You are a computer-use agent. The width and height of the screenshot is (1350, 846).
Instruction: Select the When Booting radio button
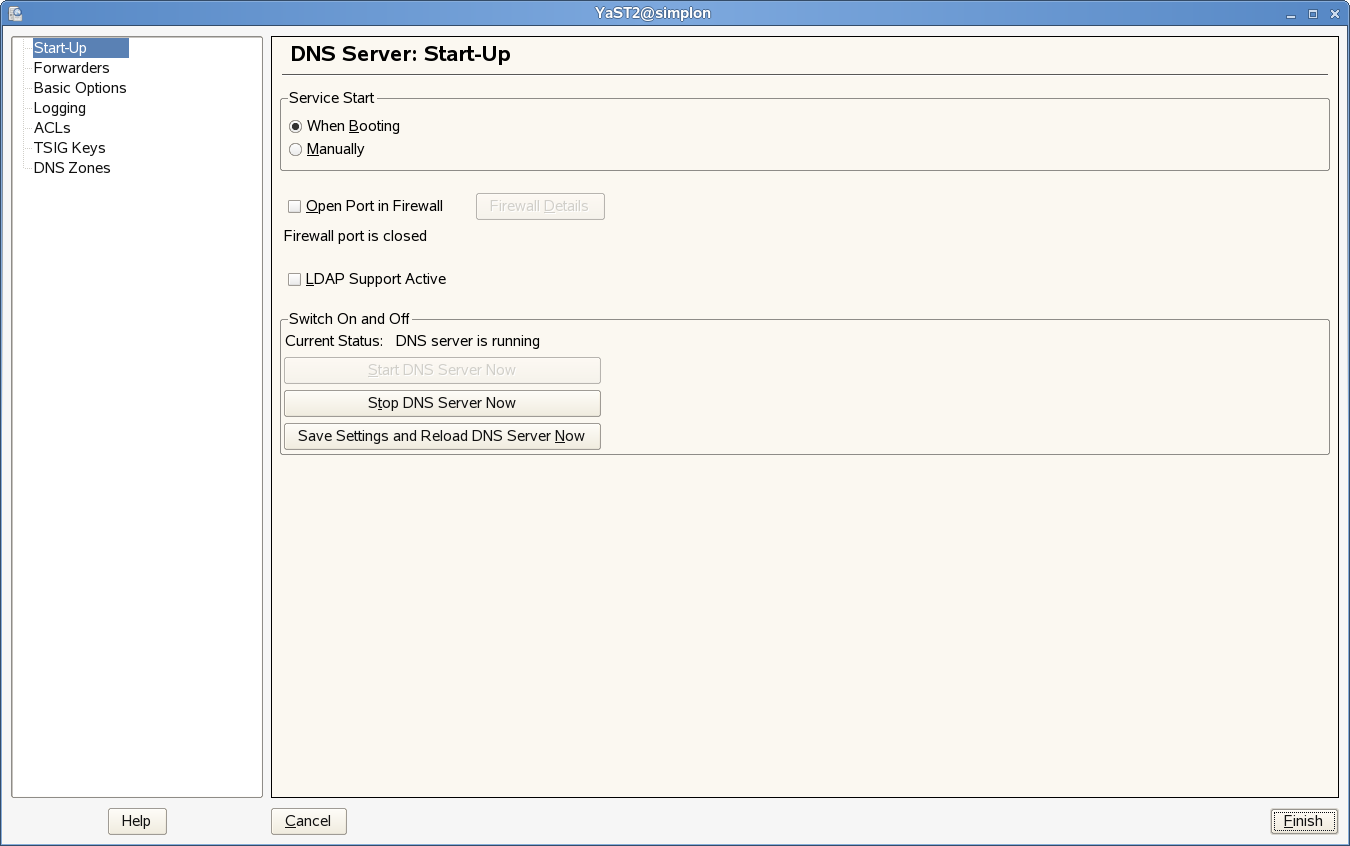point(295,126)
